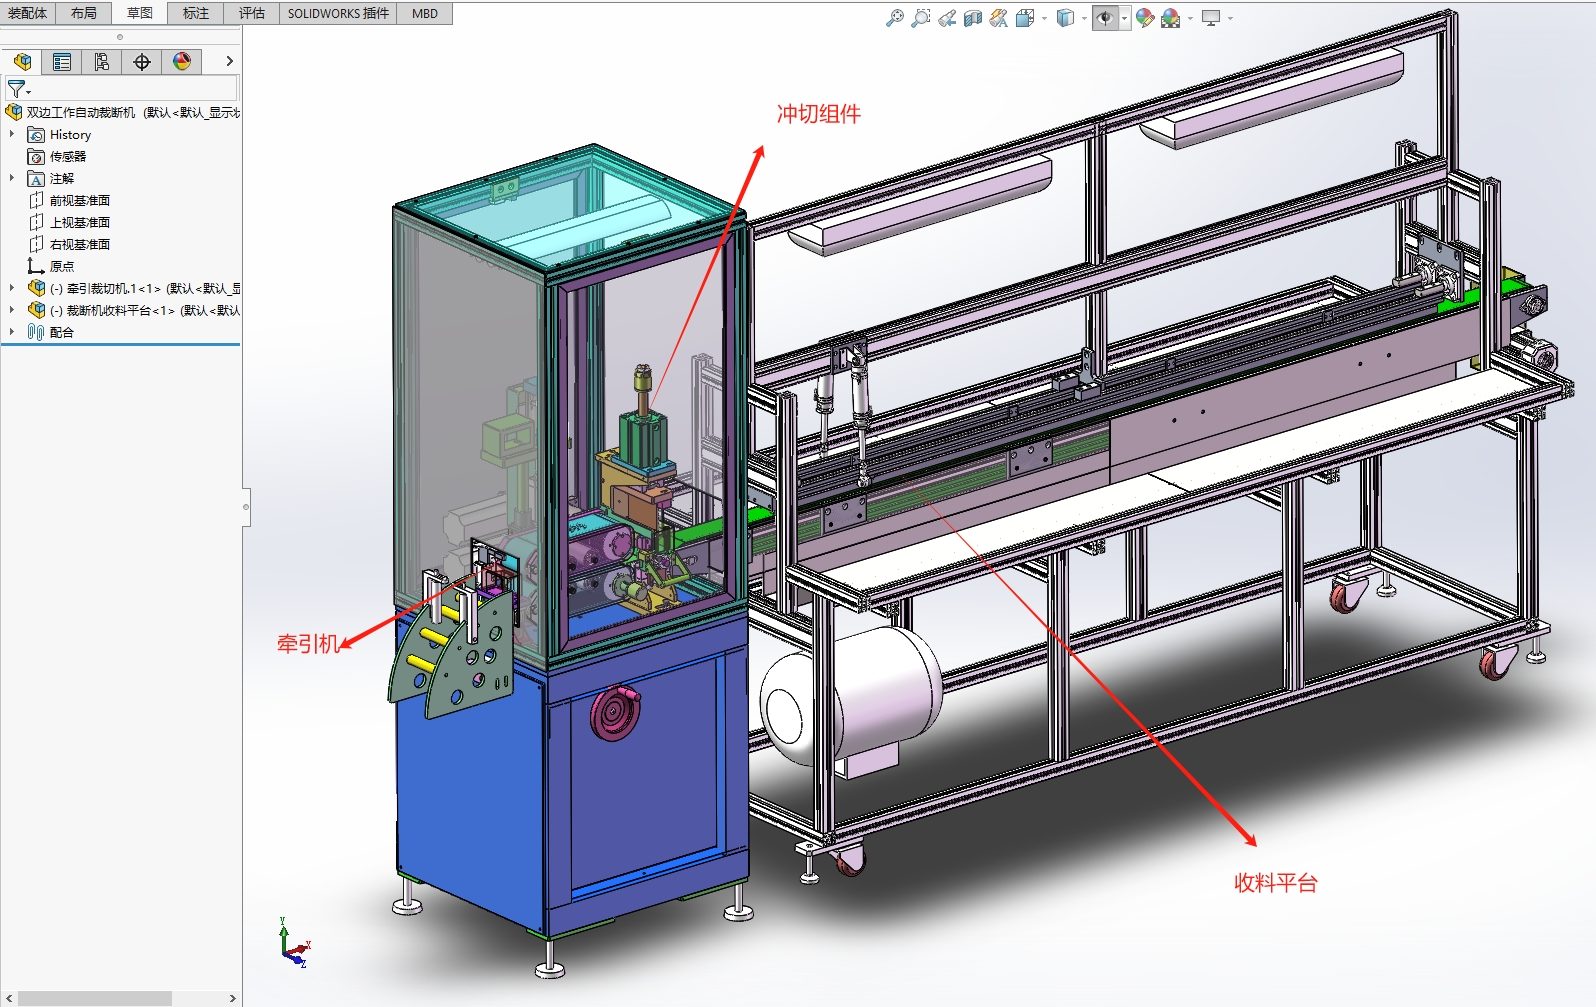The height and width of the screenshot is (1007, 1596).
Task: Open the SOLIDWORKS 插件 tab
Action: (338, 13)
